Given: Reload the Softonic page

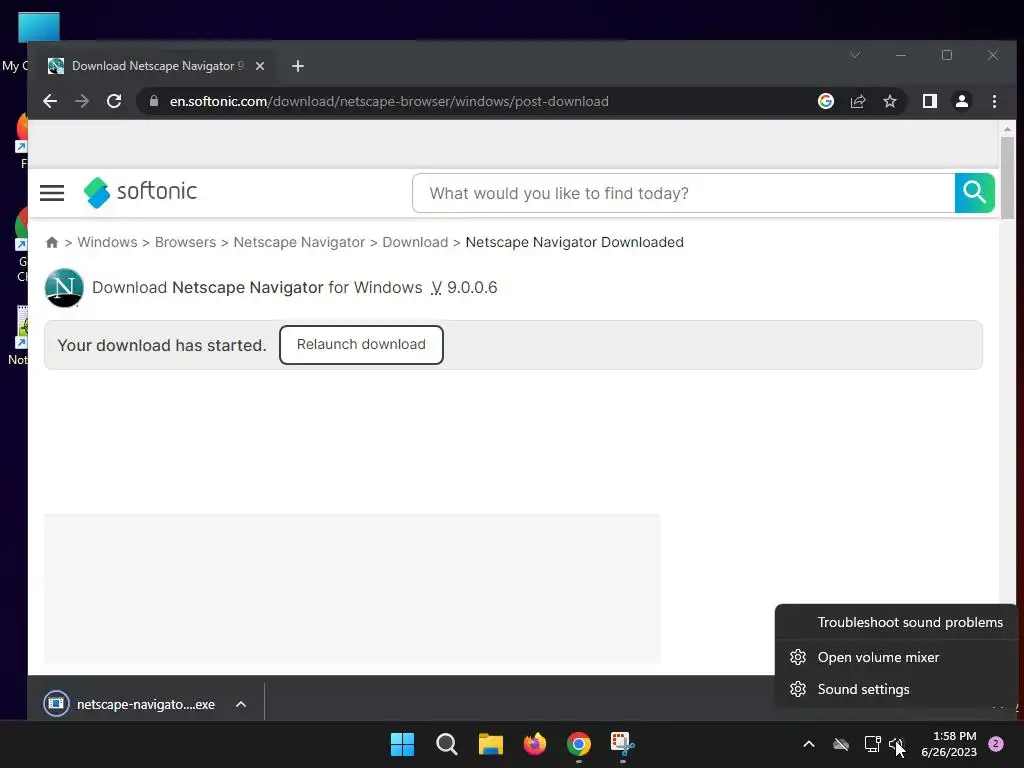Looking at the screenshot, I should pos(114,101).
